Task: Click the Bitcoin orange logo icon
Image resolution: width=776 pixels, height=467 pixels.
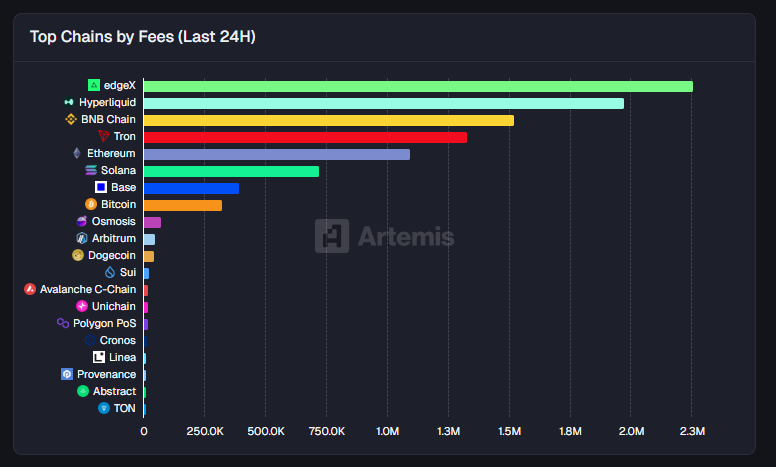Action: [91, 205]
